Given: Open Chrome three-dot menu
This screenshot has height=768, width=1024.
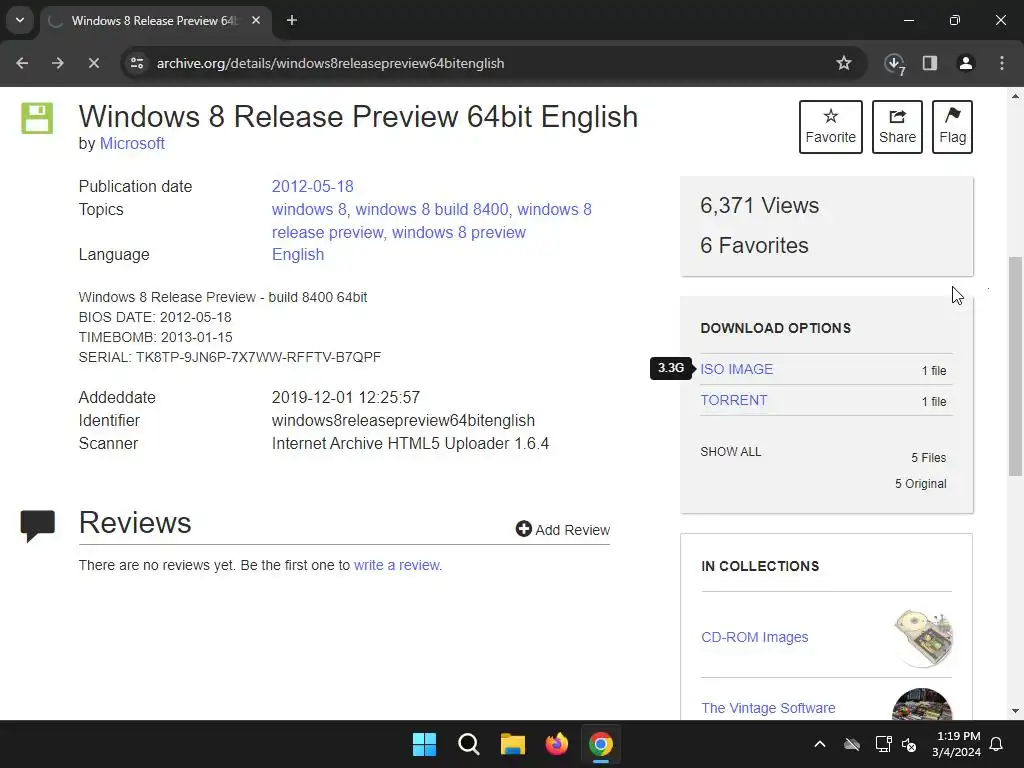Looking at the screenshot, I should tap(1002, 63).
